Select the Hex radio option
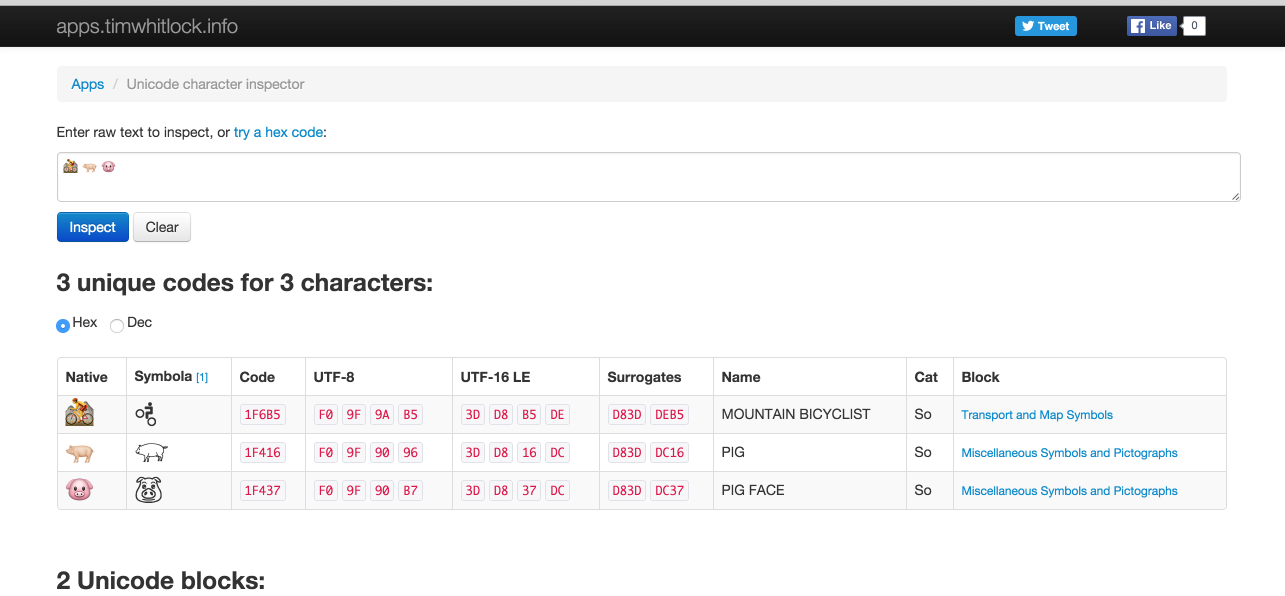Viewport: 1285px width, 596px height. tap(63, 325)
